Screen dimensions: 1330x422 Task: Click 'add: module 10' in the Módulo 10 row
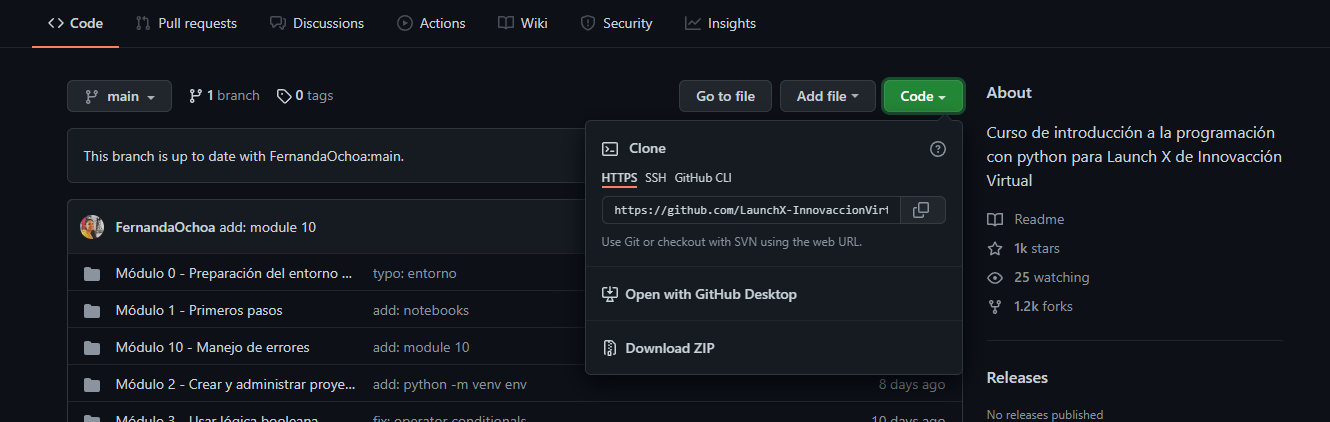[x=421, y=347]
